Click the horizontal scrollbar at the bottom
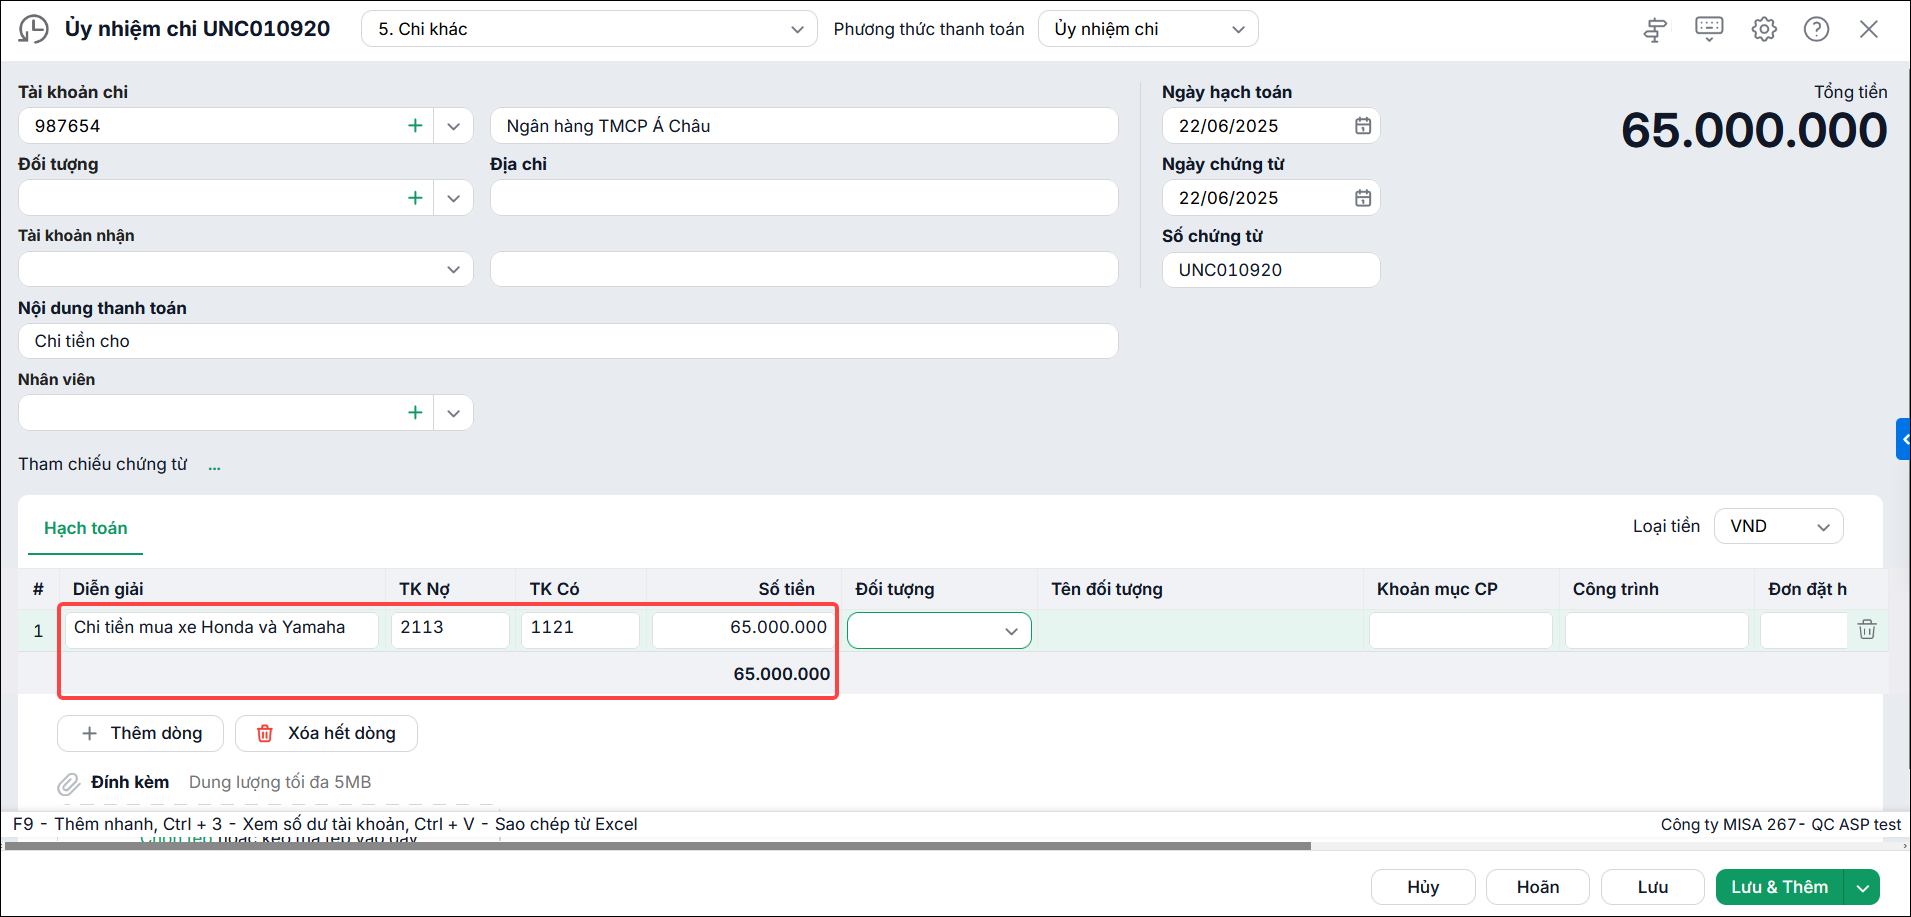1911x917 pixels. pos(657,846)
